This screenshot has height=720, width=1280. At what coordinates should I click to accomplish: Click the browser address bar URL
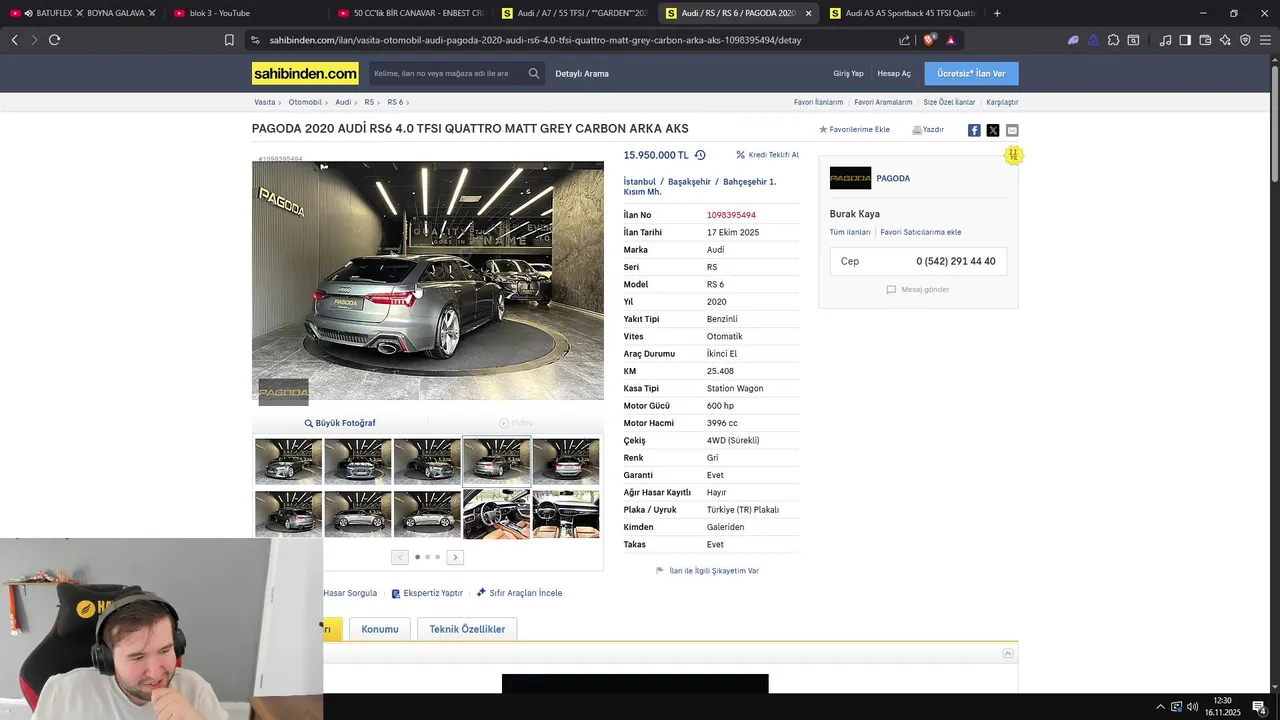(x=535, y=40)
